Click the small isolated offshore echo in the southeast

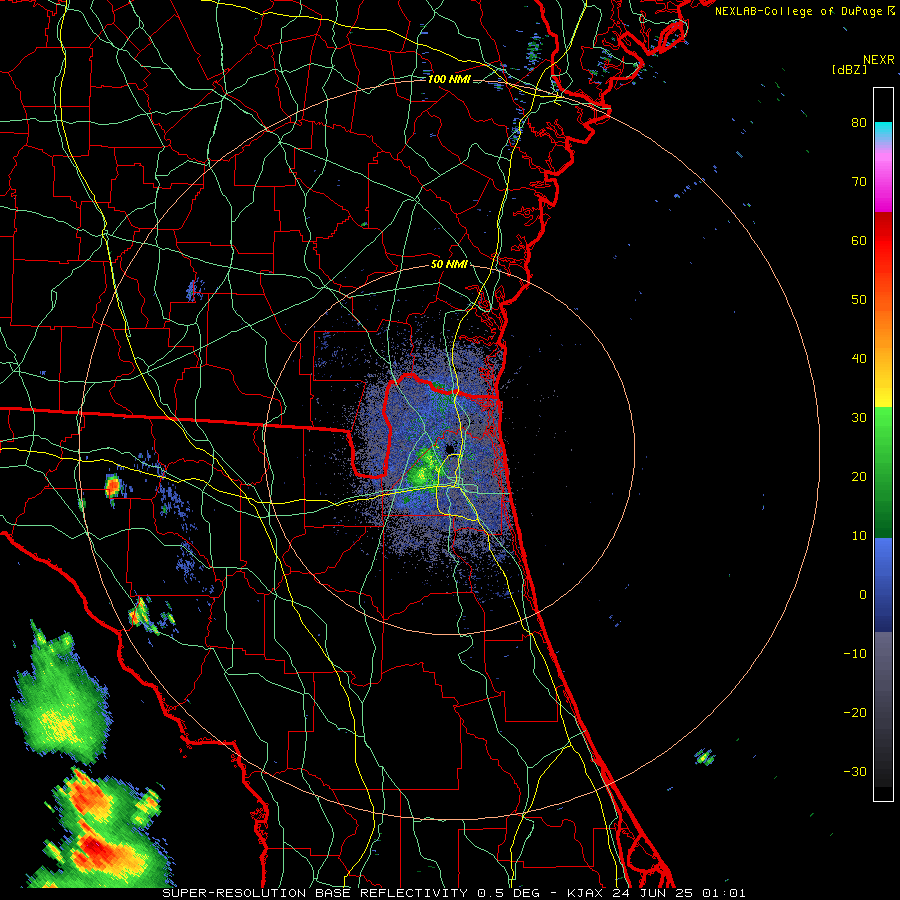click(704, 757)
